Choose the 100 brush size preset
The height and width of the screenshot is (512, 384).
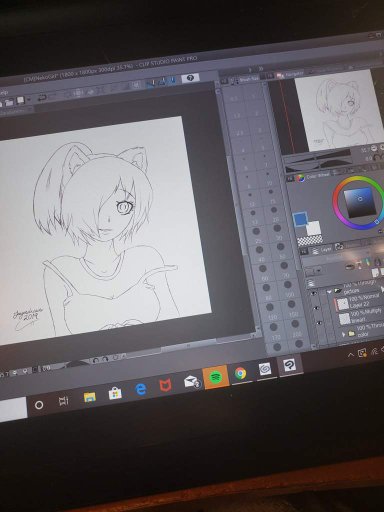tap(290, 300)
